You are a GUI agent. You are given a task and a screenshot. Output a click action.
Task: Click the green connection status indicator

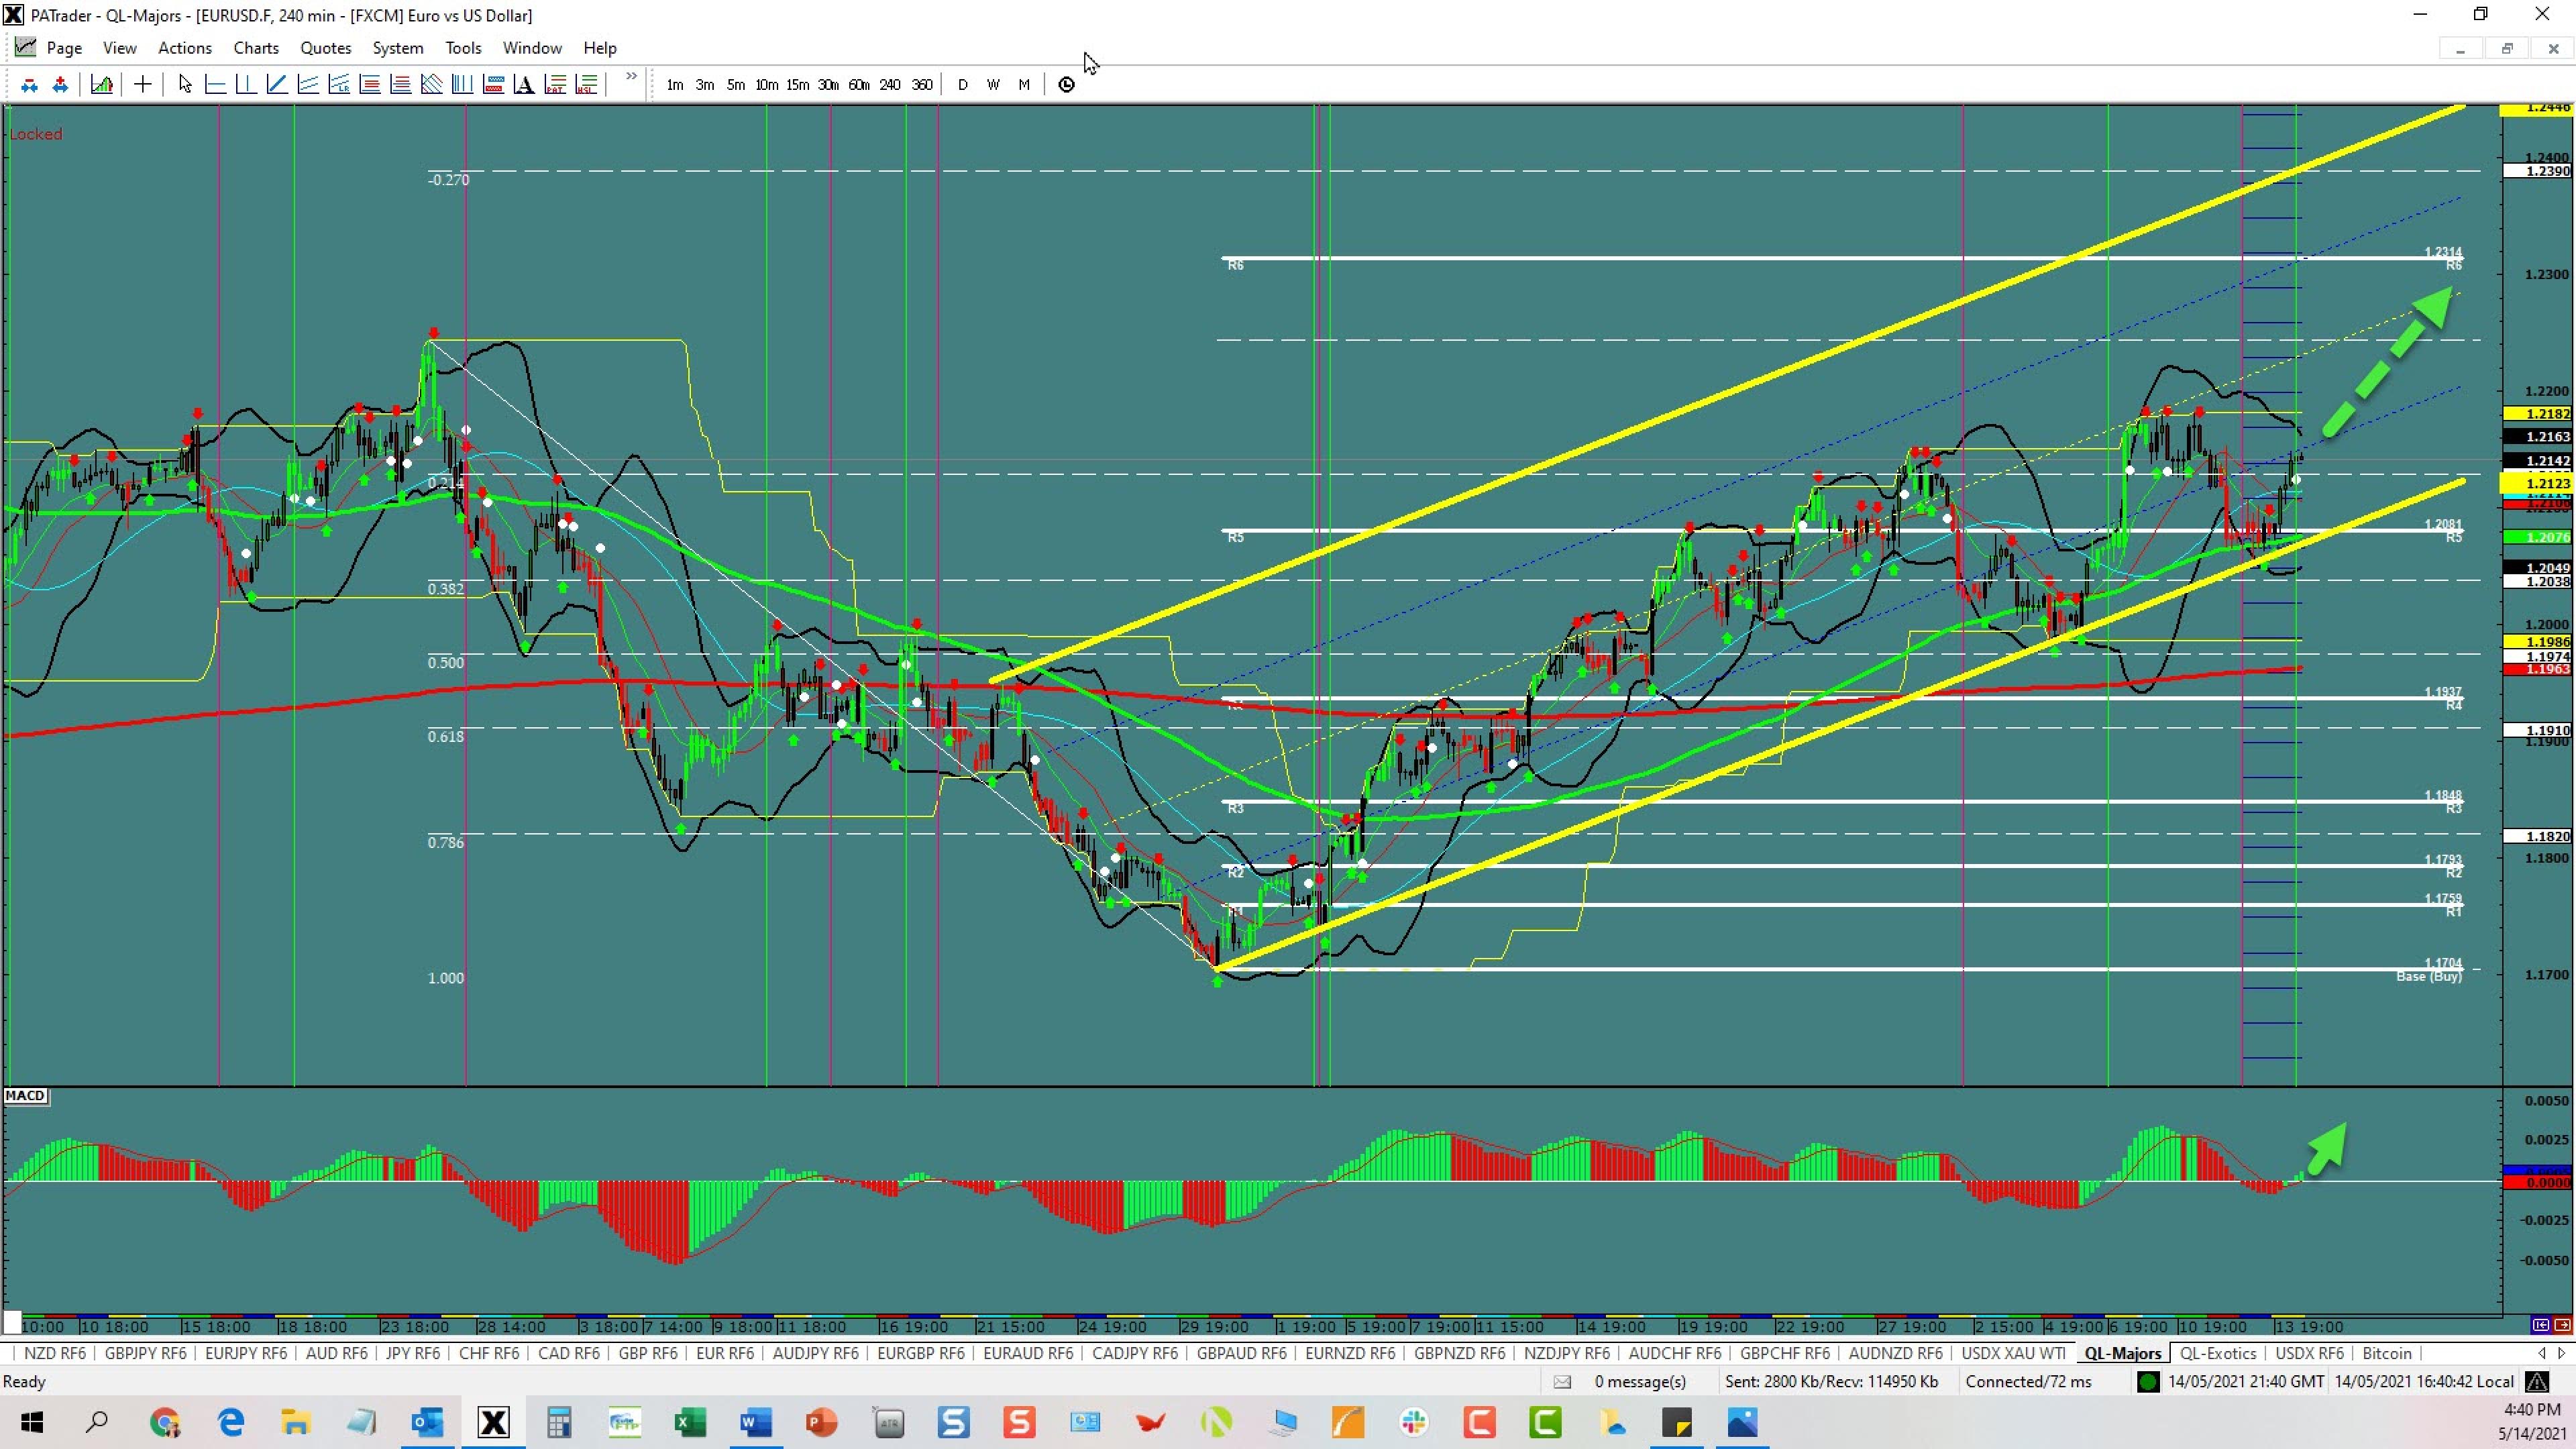[2148, 1382]
